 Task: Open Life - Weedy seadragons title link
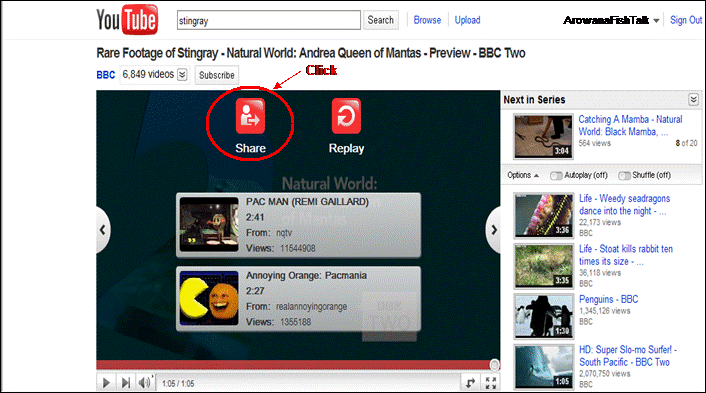[624, 205]
